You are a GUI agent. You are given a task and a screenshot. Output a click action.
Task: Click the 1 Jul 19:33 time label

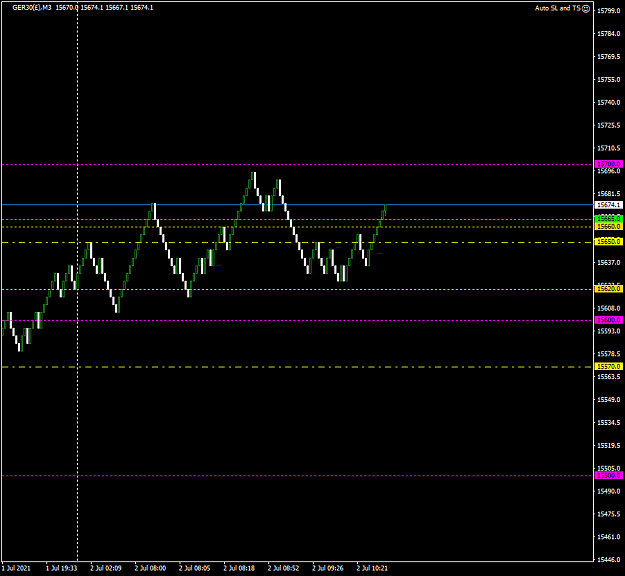point(62,568)
